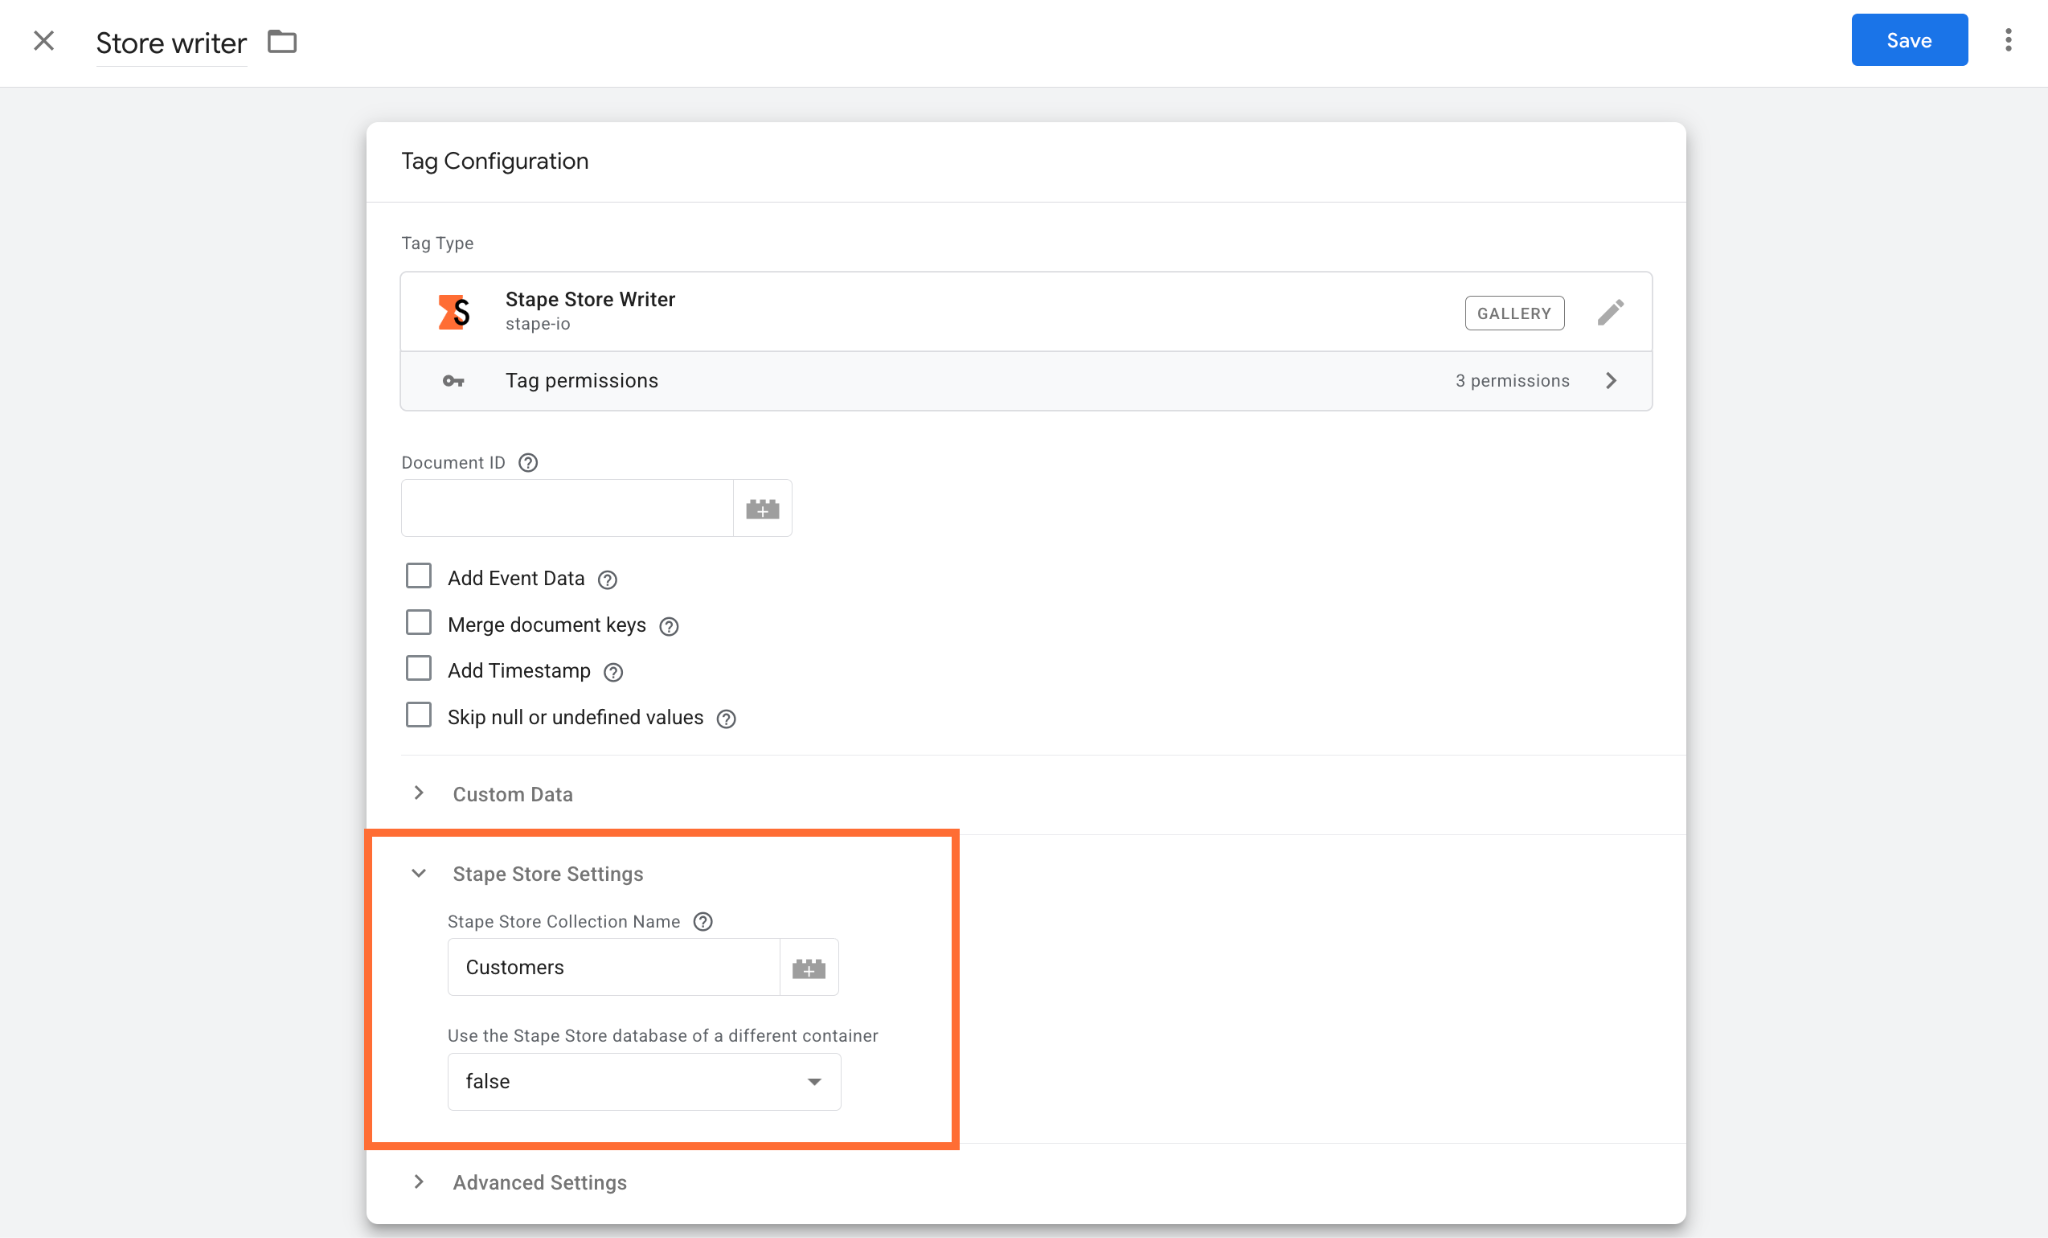This screenshot has width=2048, height=1238.
Task: Click the Save button
Action: coord(1909,40)
